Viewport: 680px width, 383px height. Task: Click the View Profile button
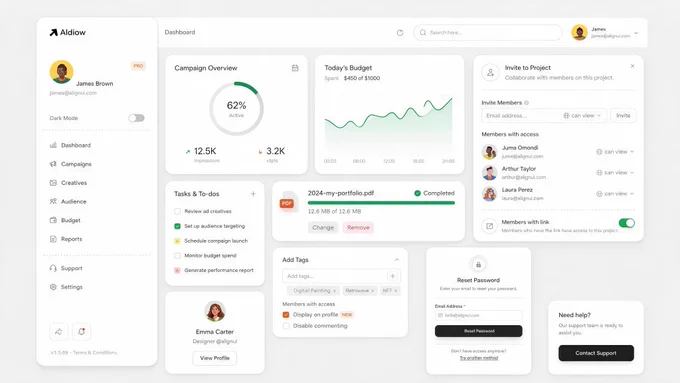(215, 358)
